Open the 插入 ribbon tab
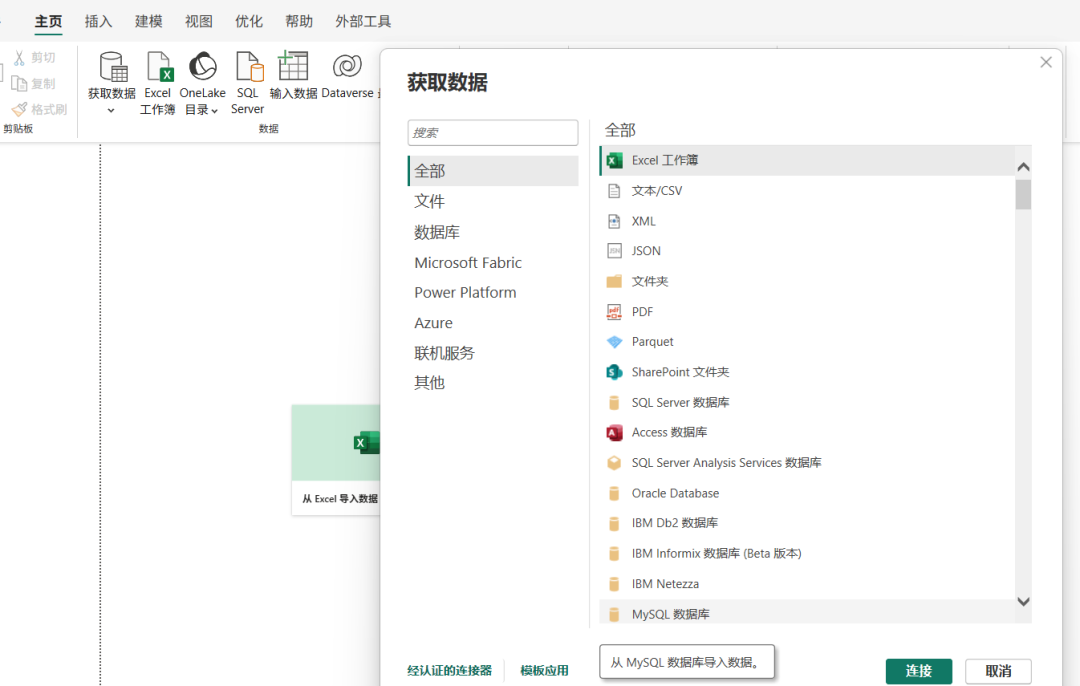Viewport: 1080px width, 686px height. 98,21
